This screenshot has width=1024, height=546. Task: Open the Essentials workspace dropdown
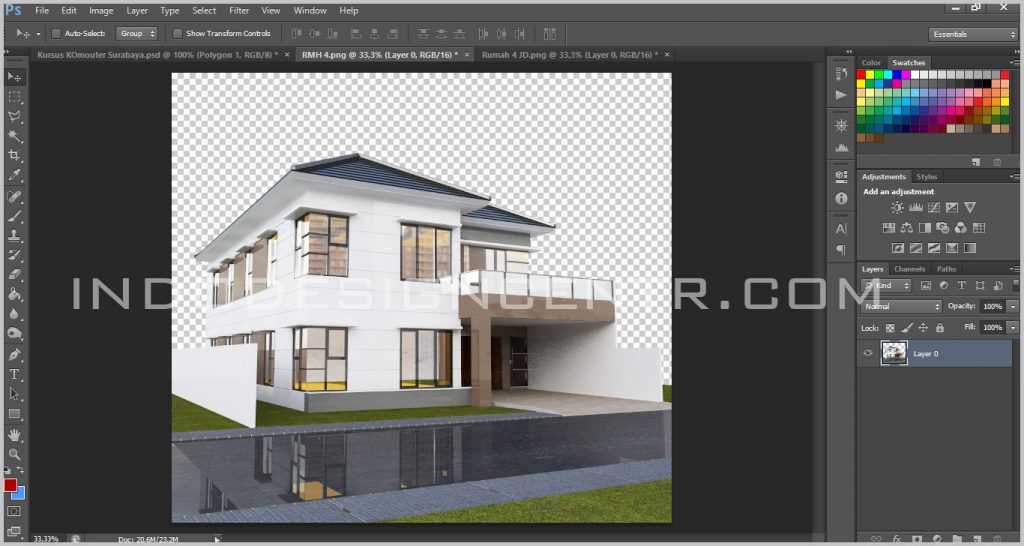point(972,34)
